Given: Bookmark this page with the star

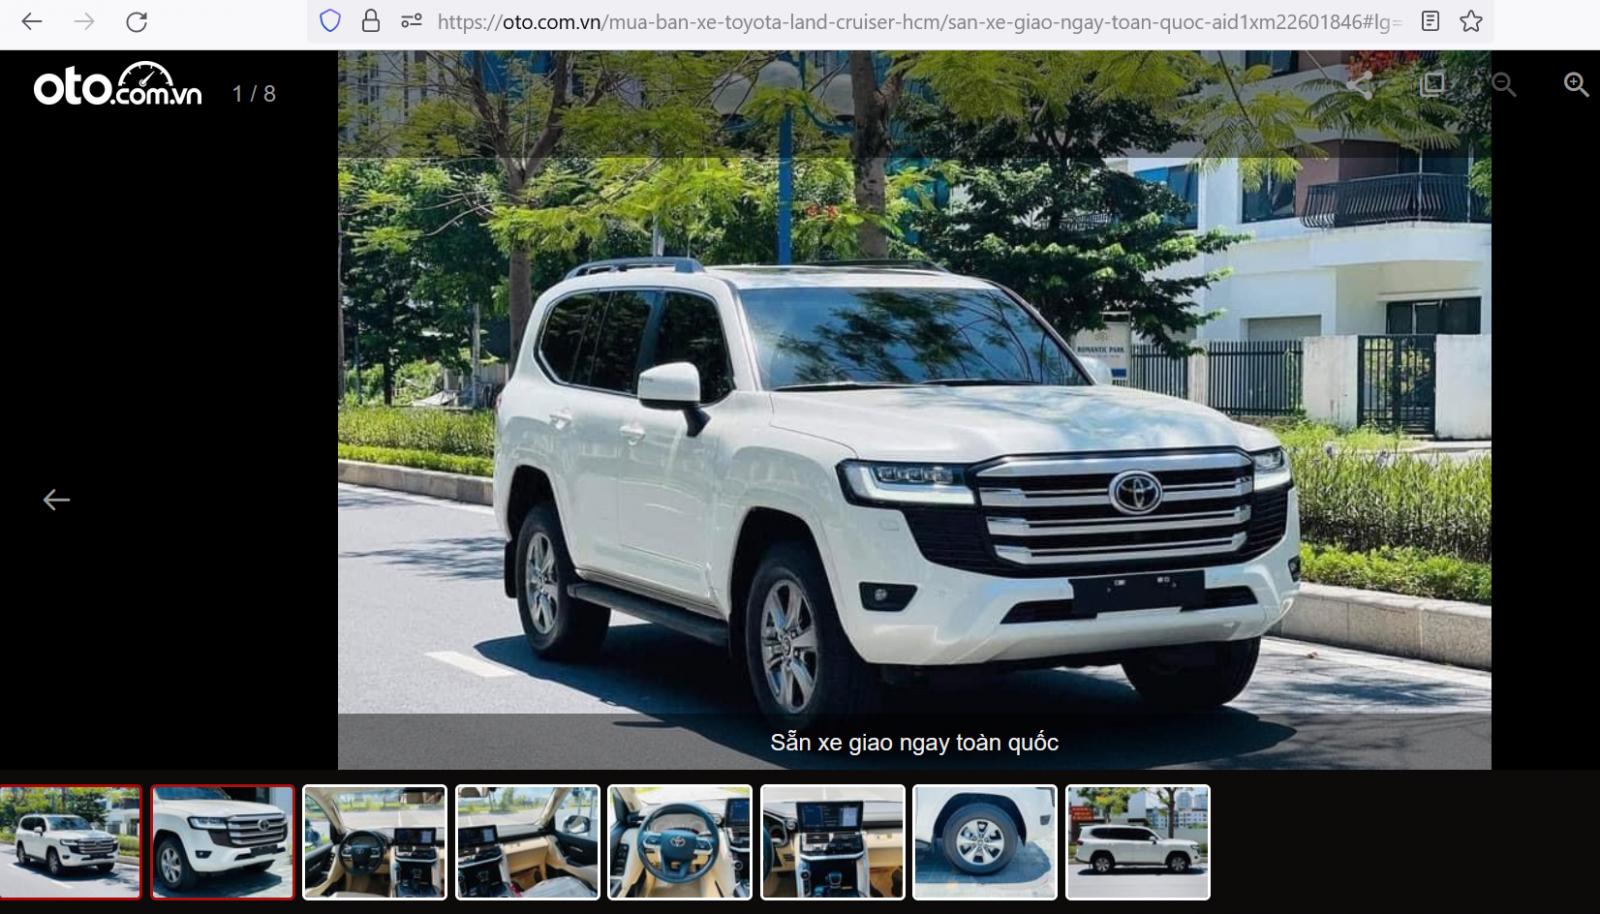Looking at the screenshot, I should (x=1471, y=21).
